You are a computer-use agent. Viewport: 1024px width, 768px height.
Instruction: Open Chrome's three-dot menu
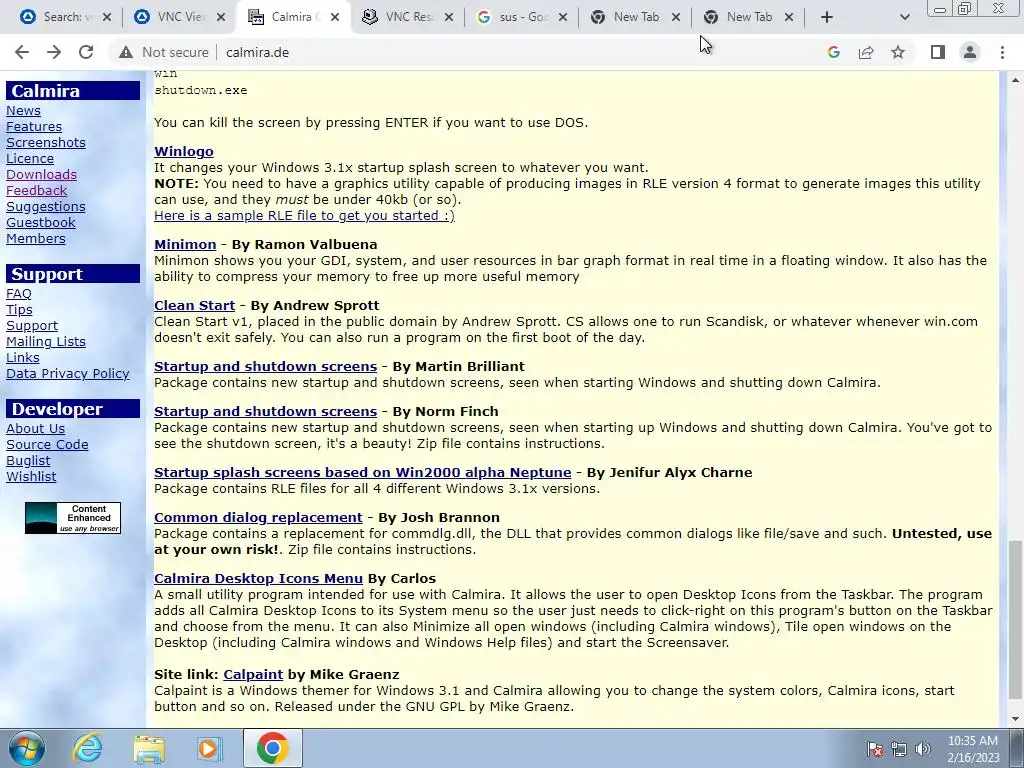point(1002,52)
